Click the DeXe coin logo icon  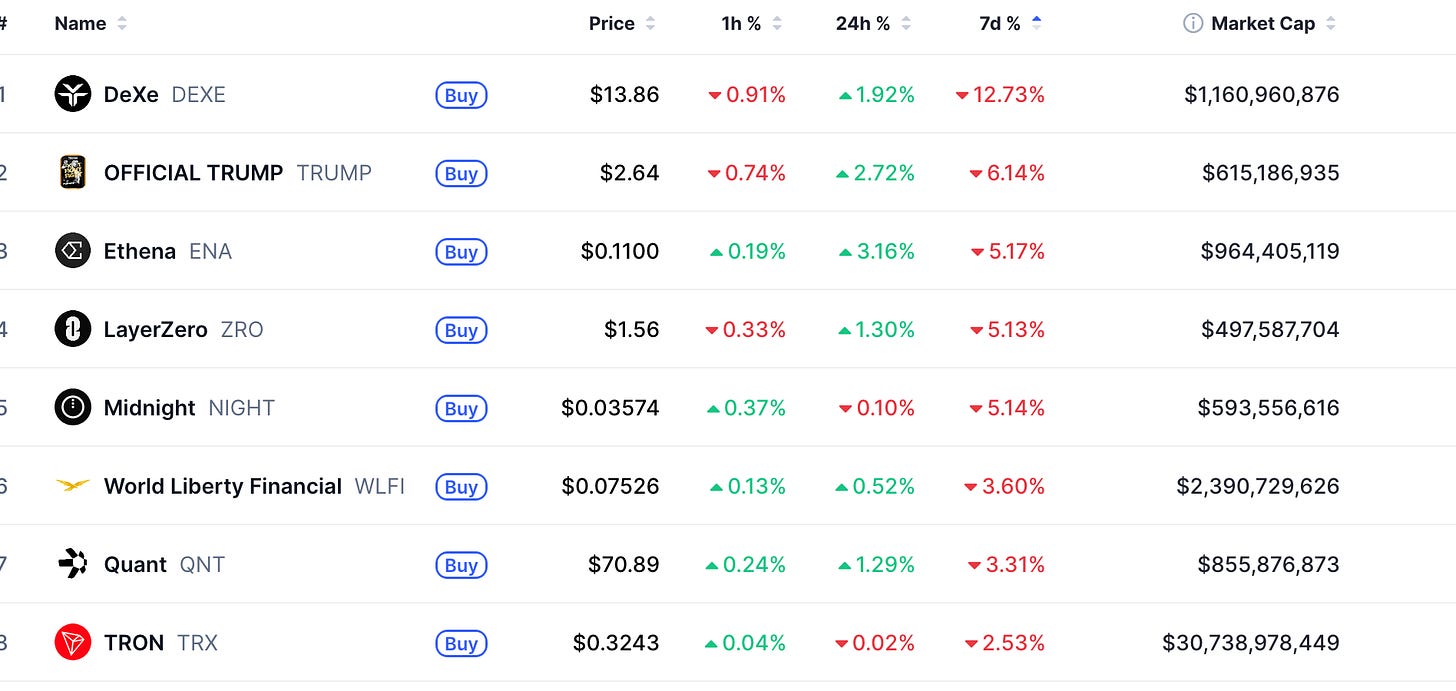click(73, 94)
